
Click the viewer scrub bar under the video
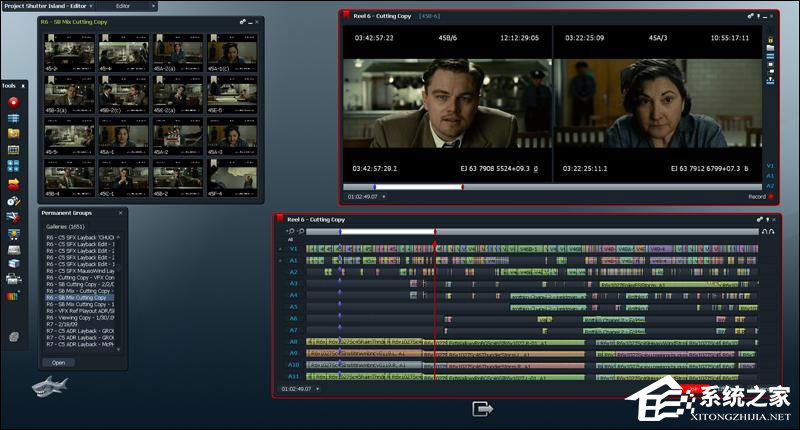tap(552, 187)
